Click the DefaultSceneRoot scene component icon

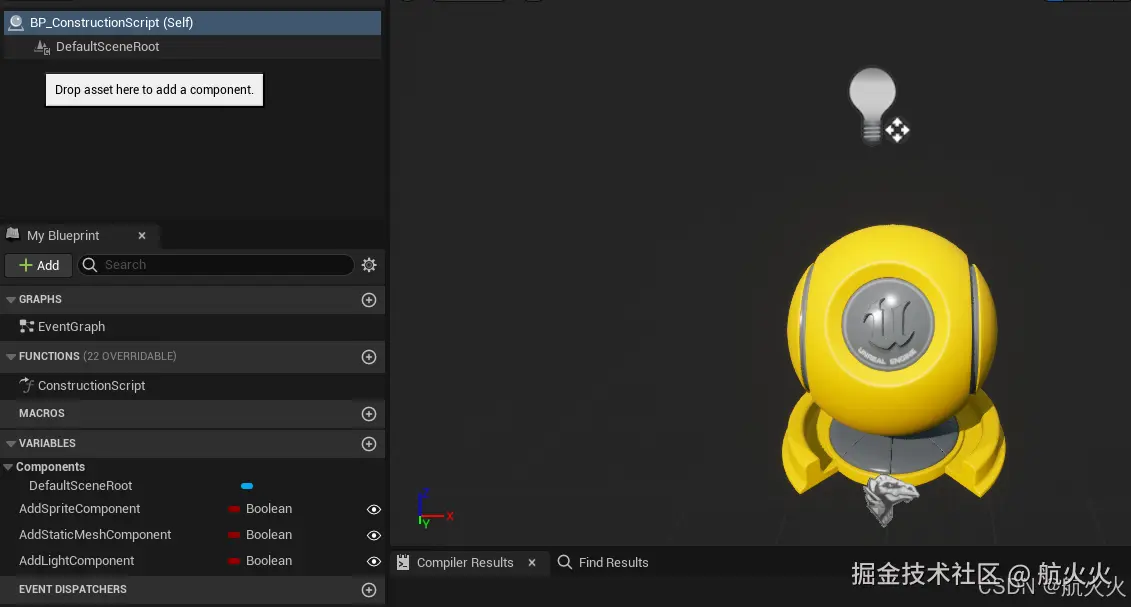point(42,47)
